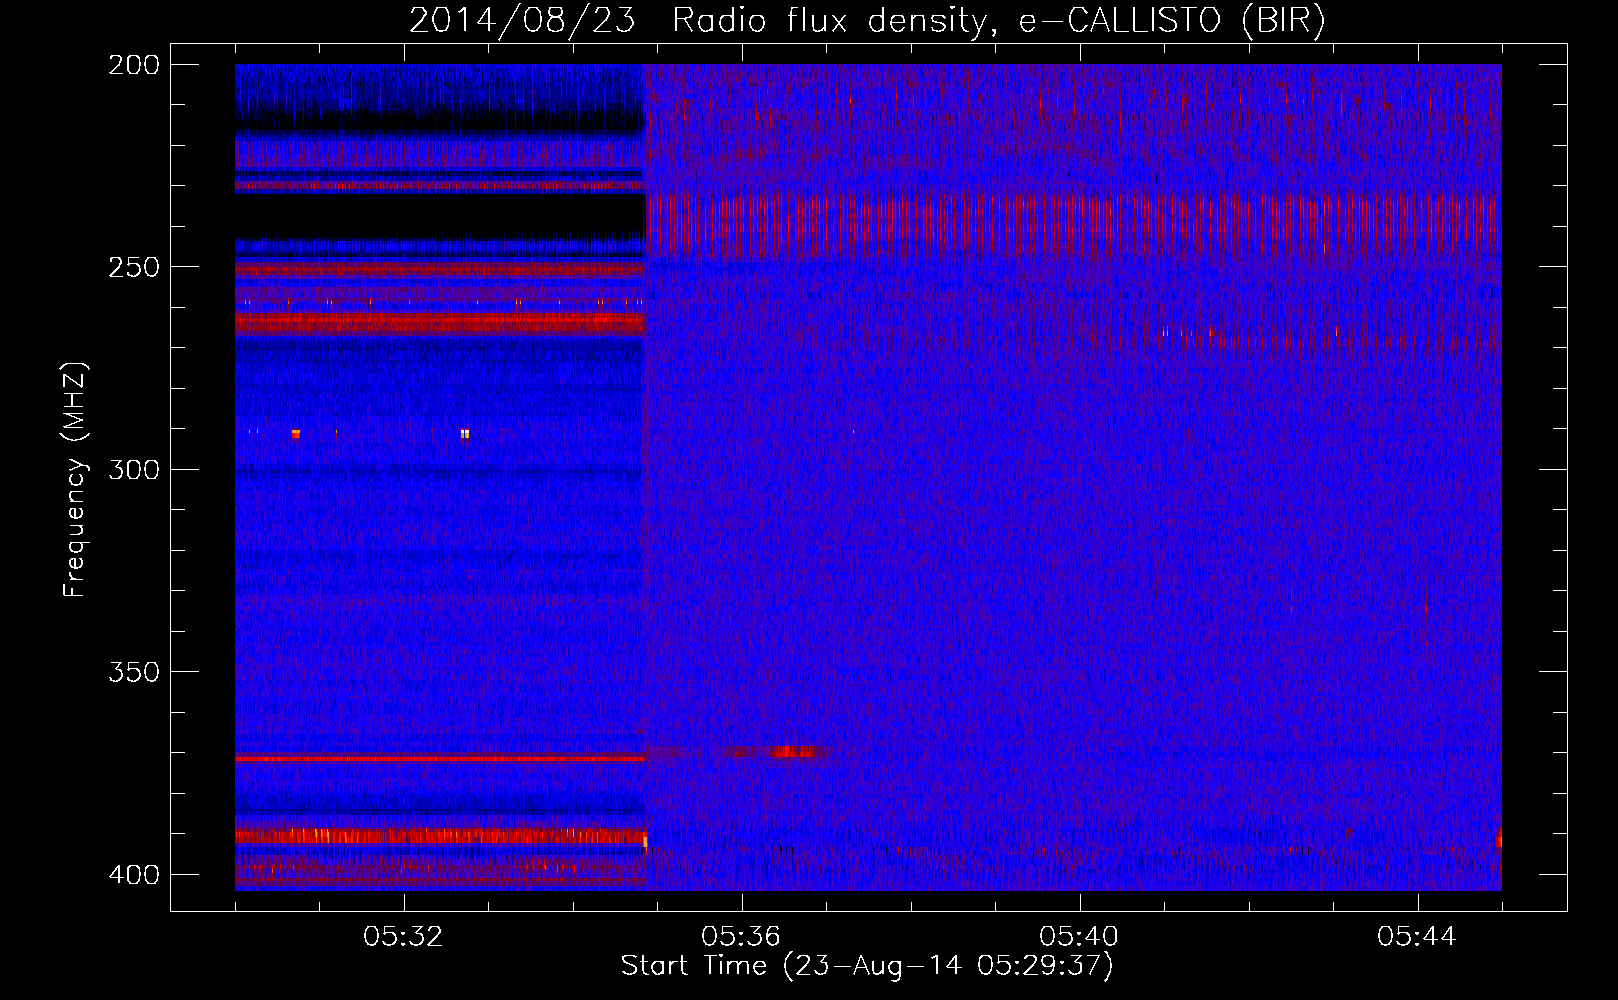The image size is (1618, 1000).
Task: Click the 200 frequency tick label
Action: point(134,65)
